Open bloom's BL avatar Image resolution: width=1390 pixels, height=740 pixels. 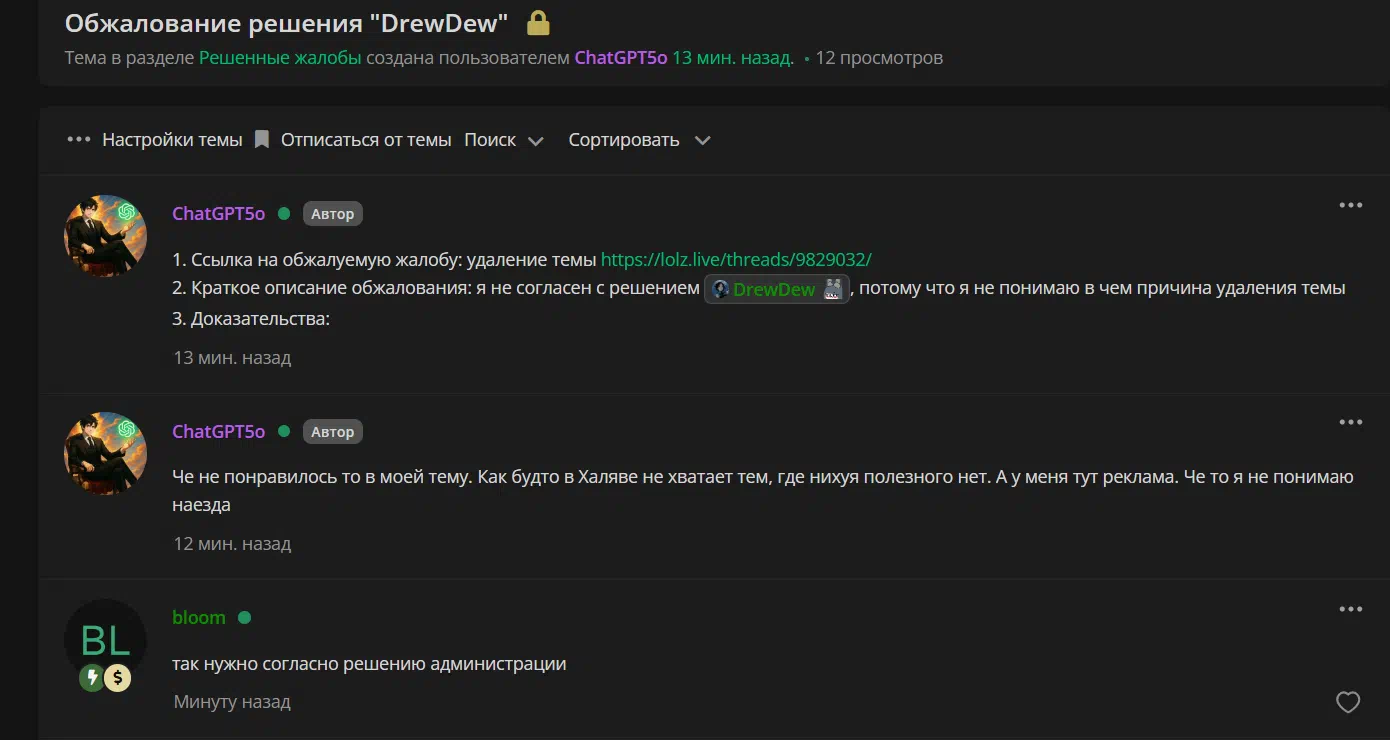pos(106,639)
